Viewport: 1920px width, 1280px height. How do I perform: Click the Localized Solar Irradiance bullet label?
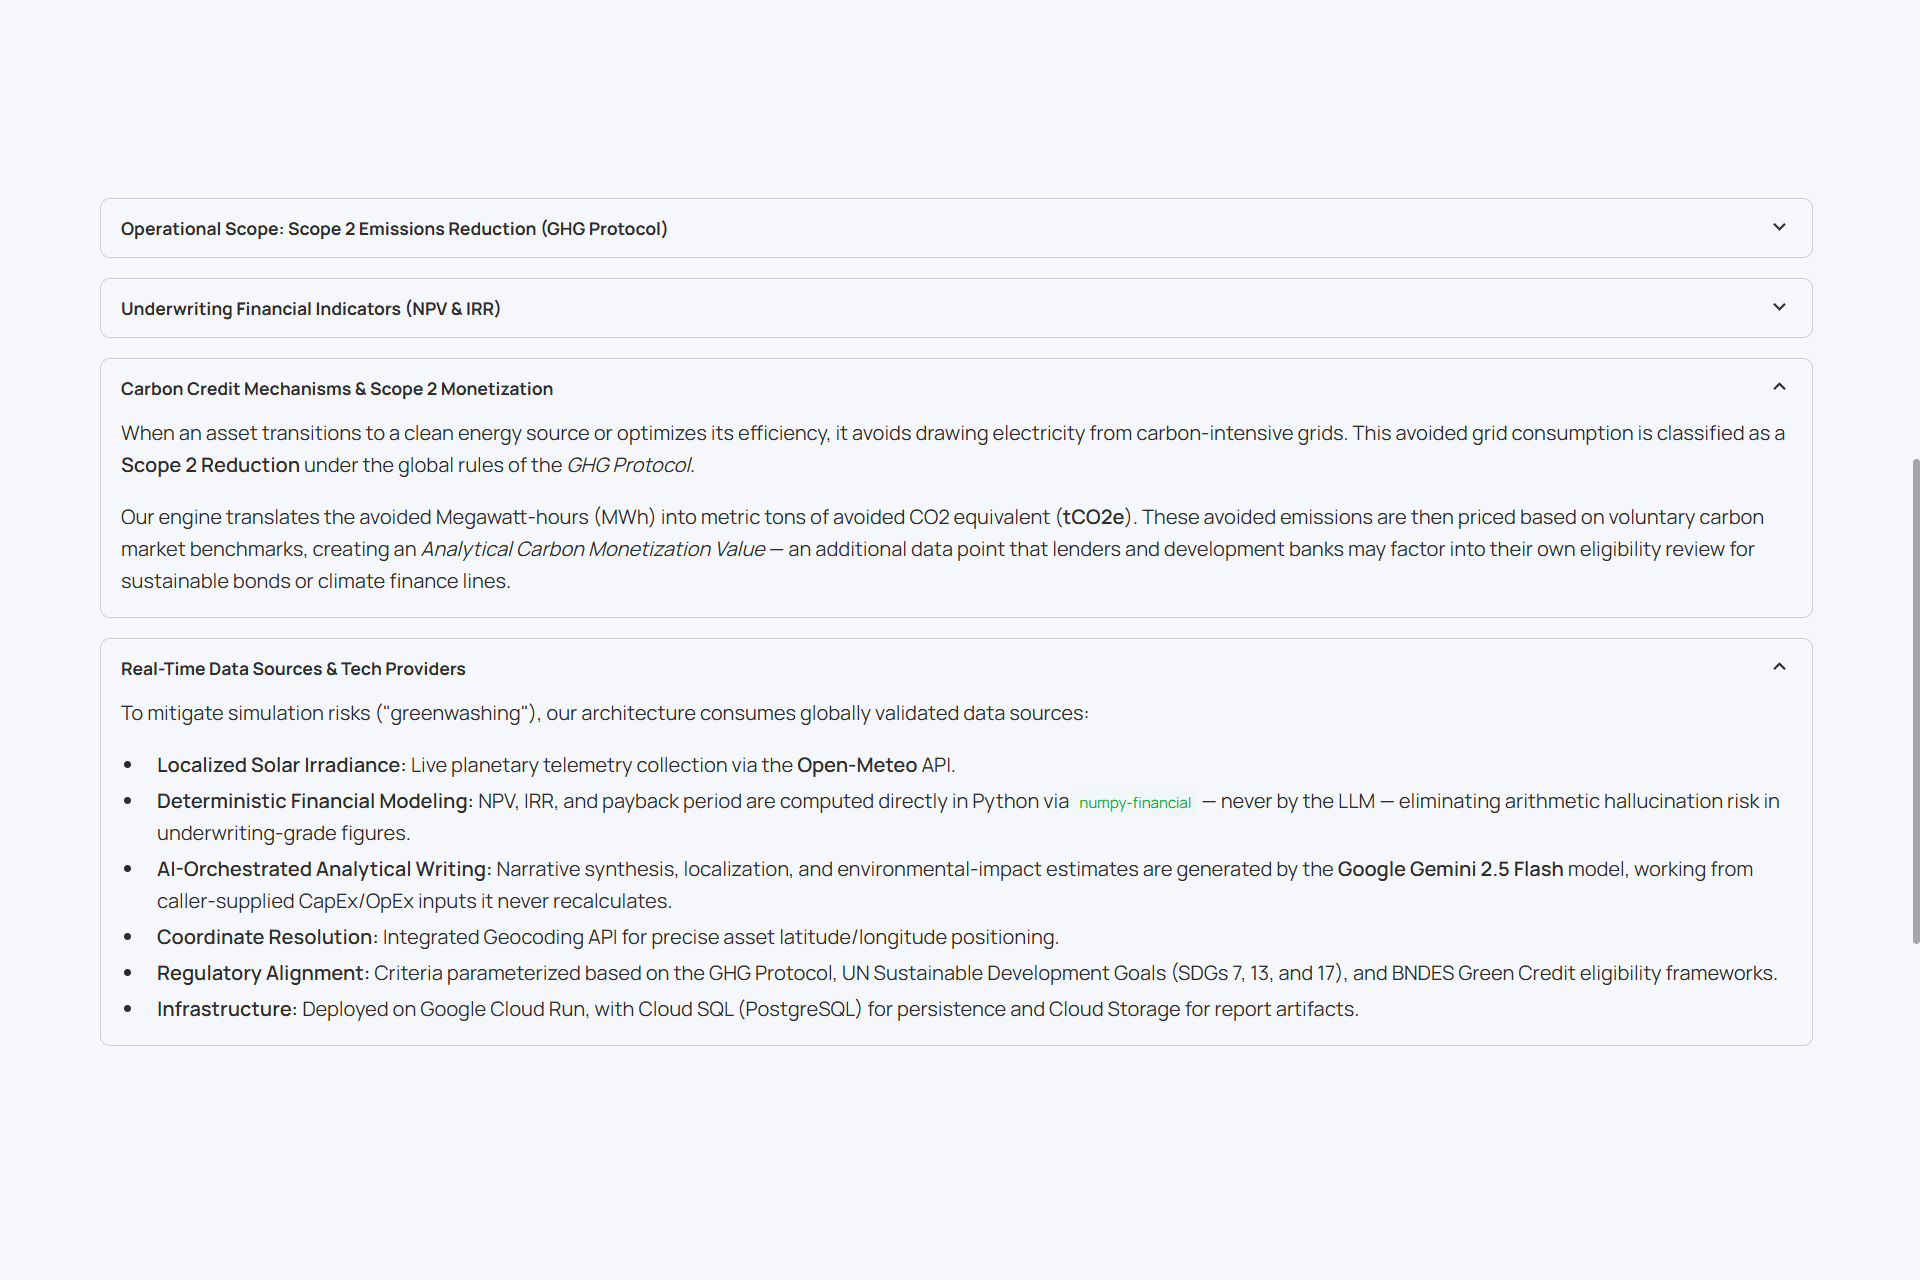[x=281, y=765]
